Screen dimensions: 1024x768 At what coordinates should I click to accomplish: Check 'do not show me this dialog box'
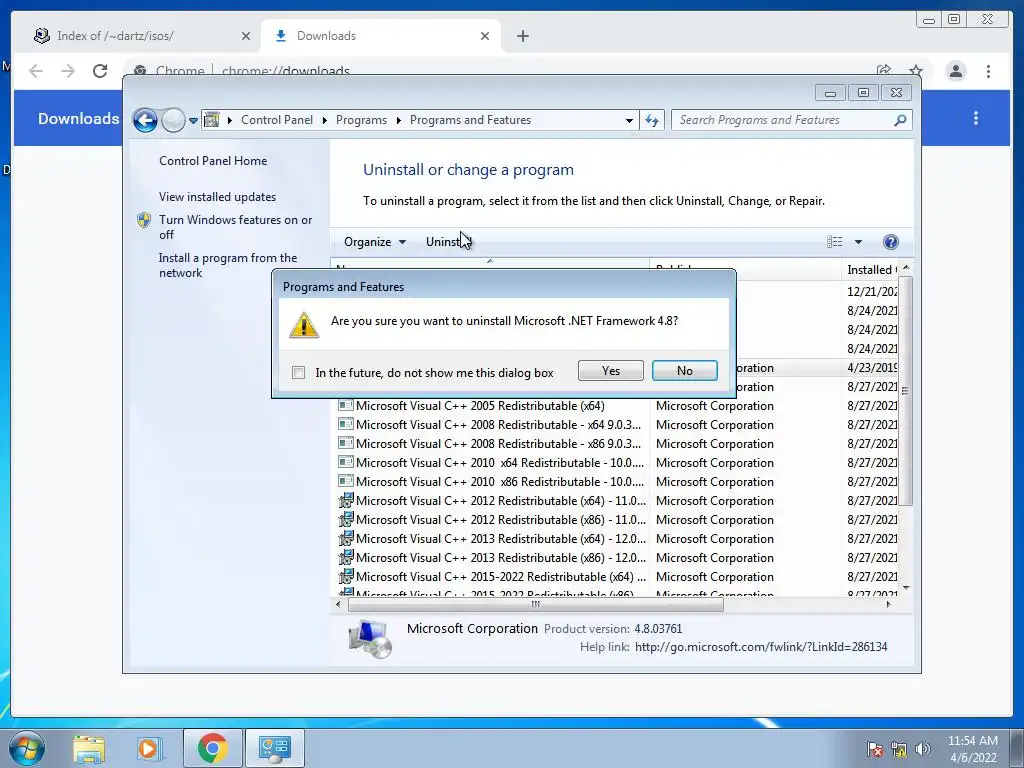pyautogui.click(x=298, y=372)
